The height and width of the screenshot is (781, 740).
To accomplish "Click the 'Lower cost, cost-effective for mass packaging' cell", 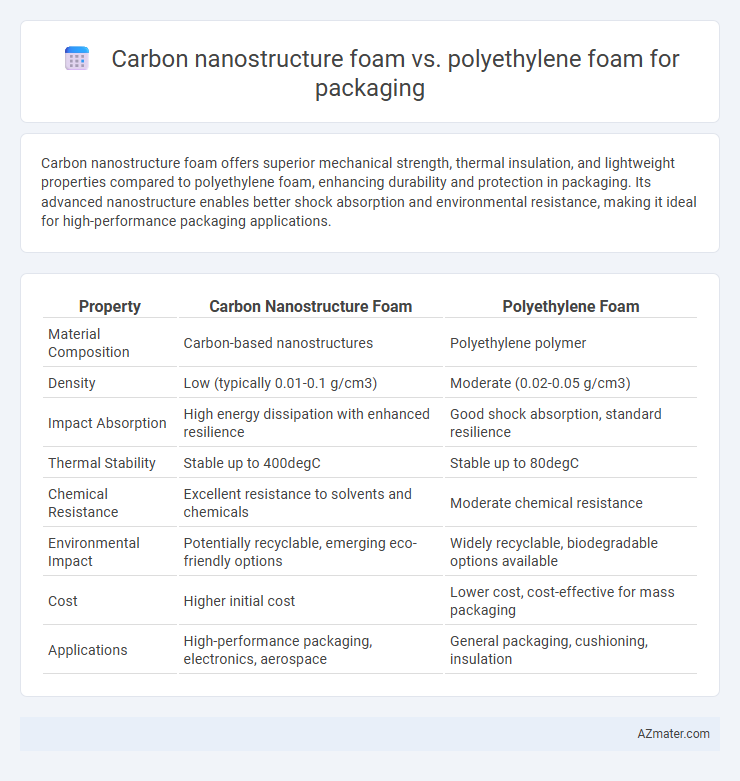I will tap(571, 600).
